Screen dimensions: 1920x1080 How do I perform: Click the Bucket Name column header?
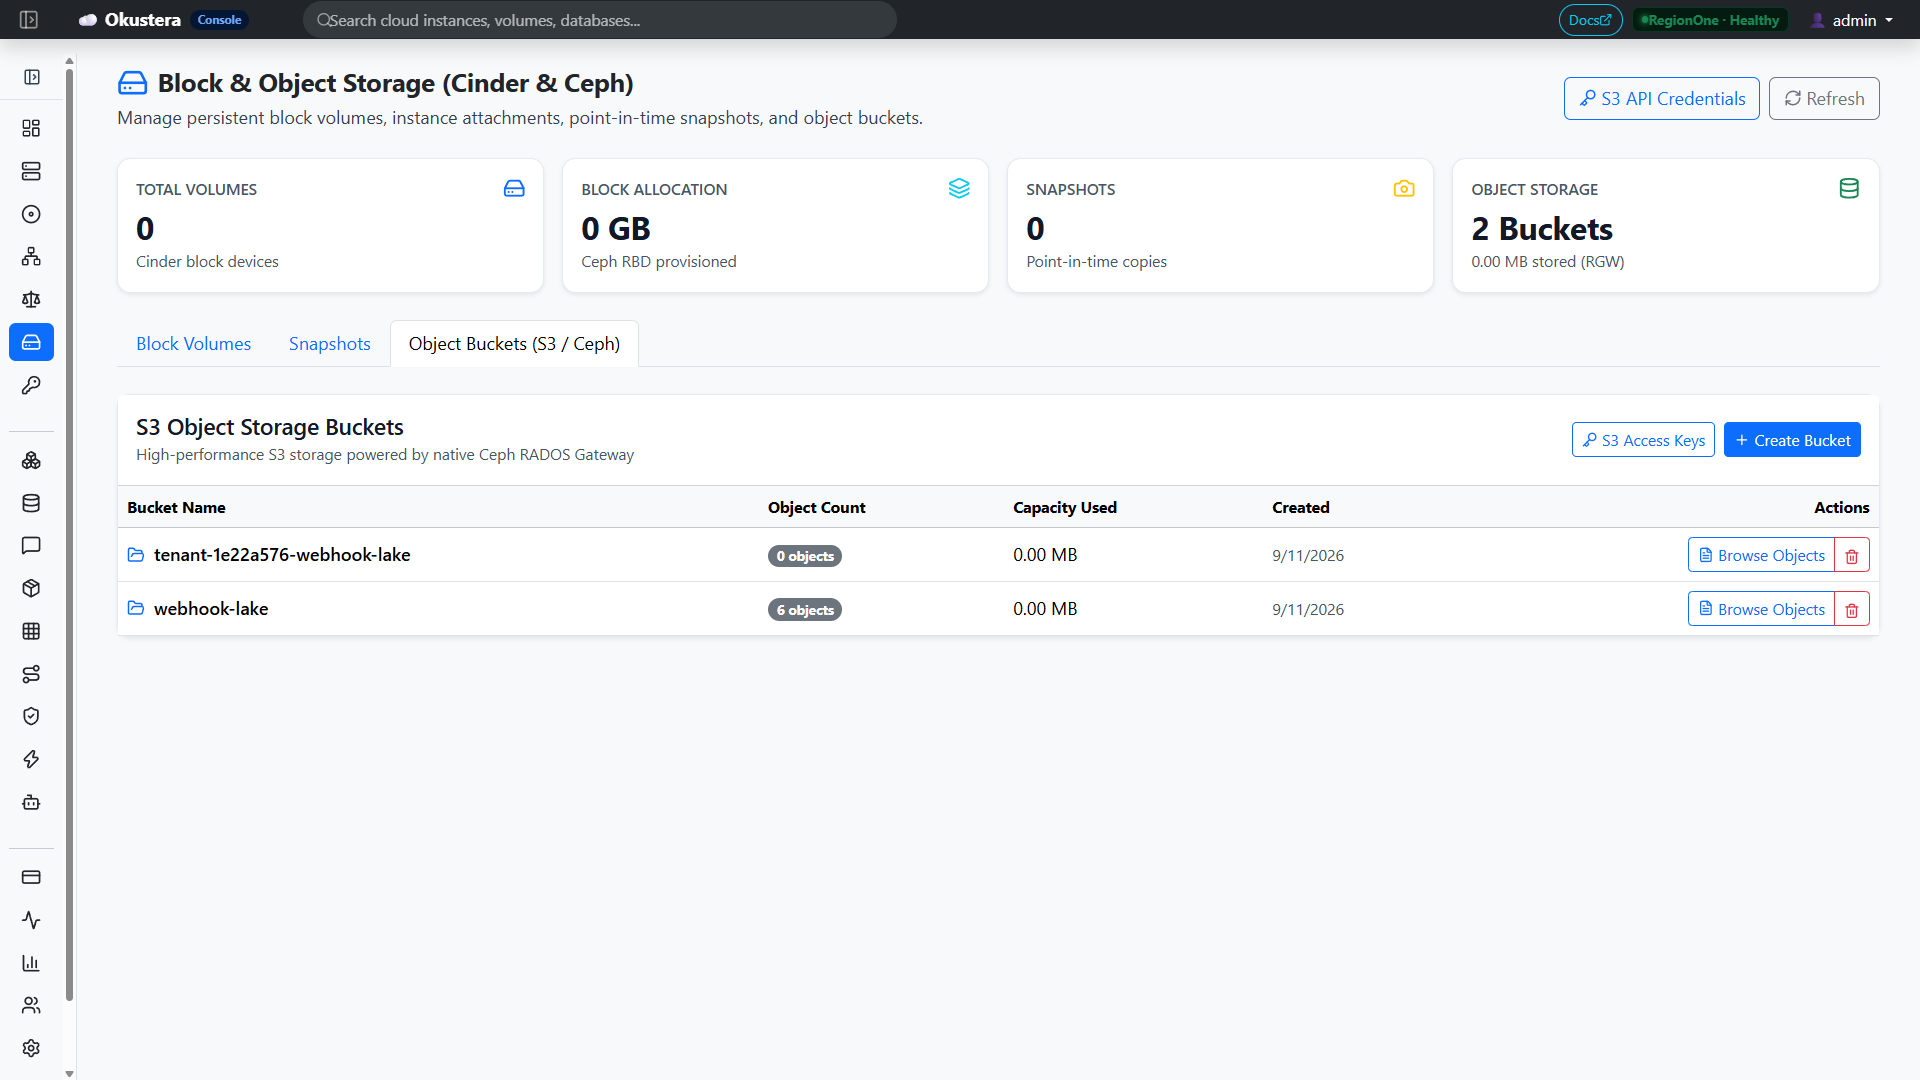pyautogui.click(x=176, y=508)
